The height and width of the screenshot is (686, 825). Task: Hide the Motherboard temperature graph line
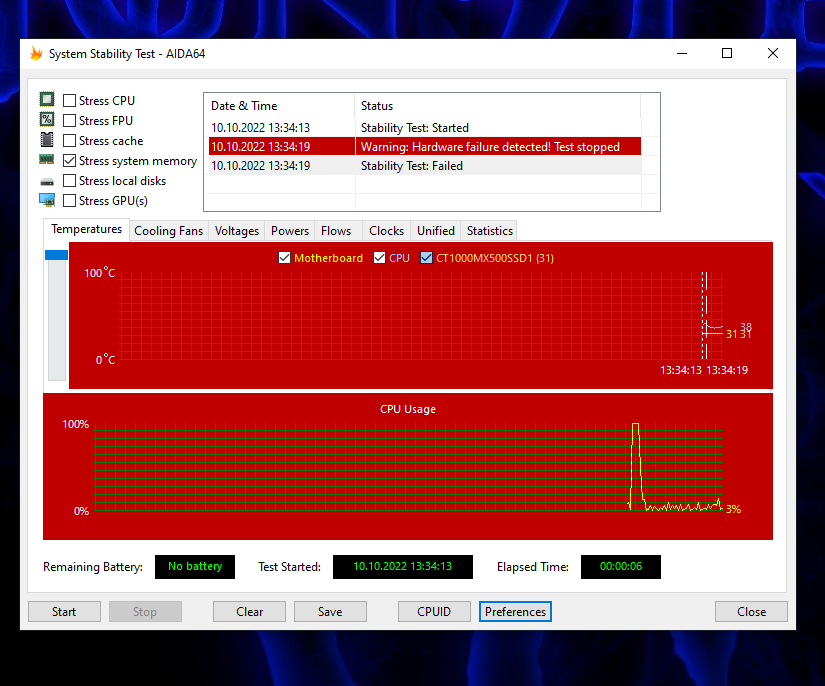(284, 258)
